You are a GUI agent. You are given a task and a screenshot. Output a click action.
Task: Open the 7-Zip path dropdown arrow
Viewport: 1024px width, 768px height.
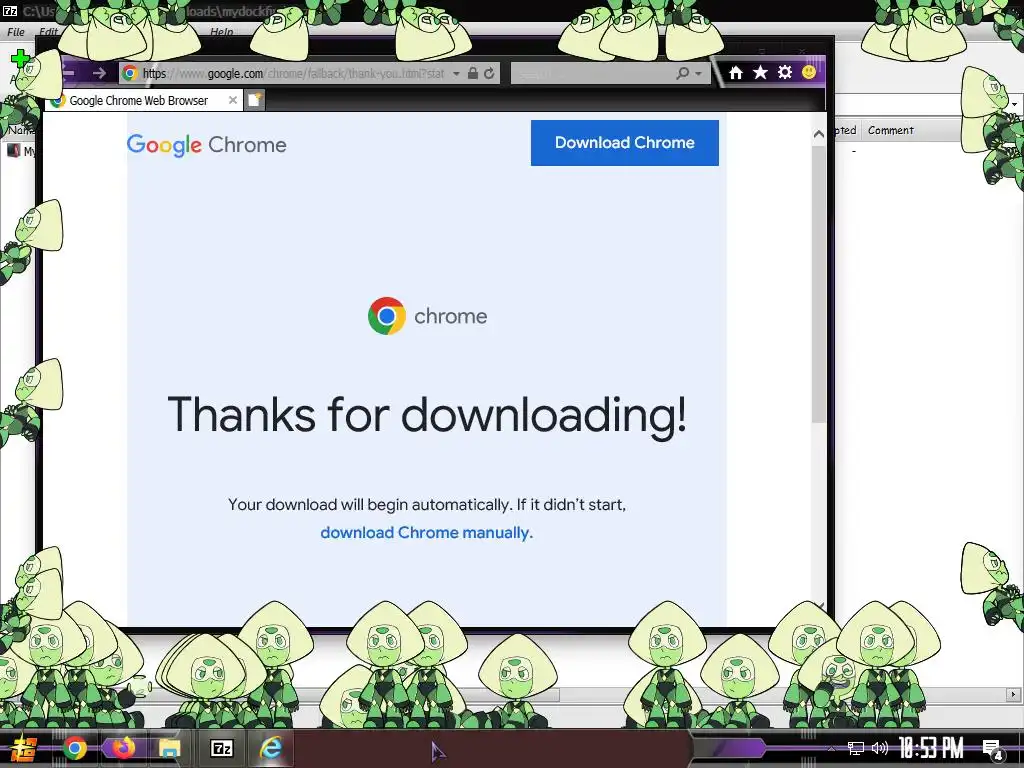tap(1014, 104)
